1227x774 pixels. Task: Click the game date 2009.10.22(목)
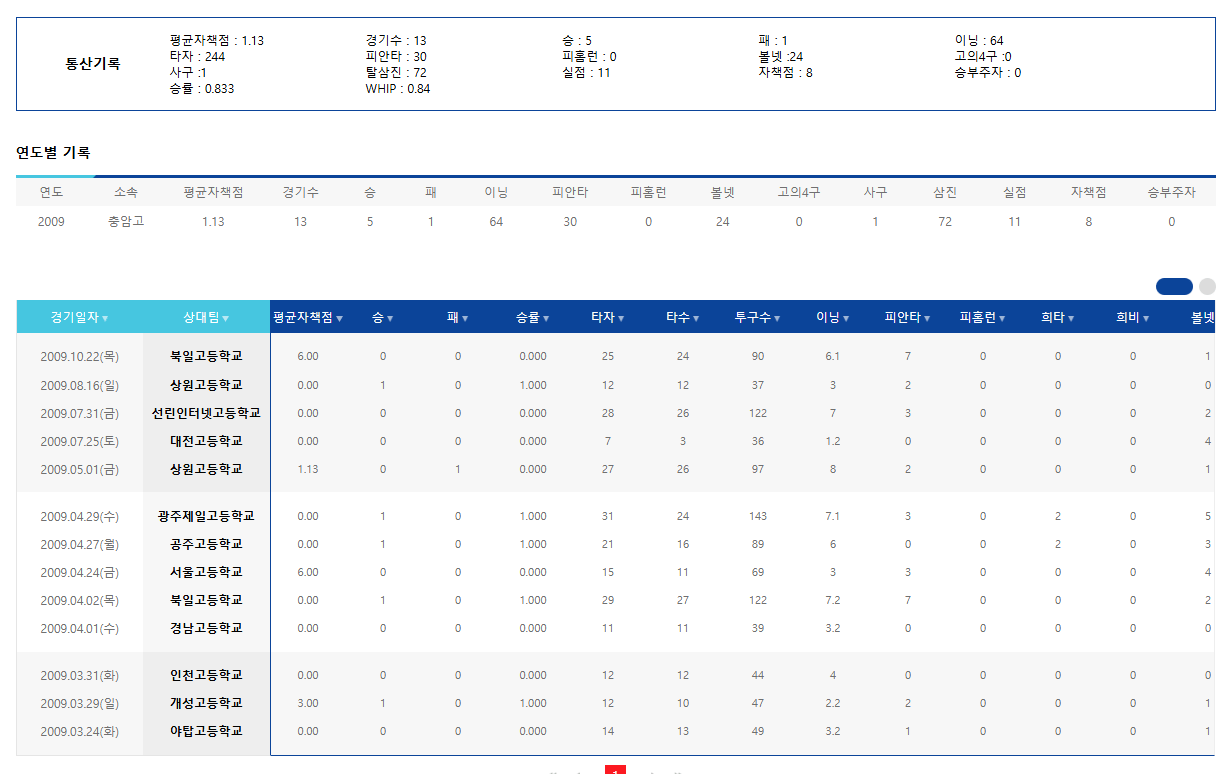[x=80, y=356]
